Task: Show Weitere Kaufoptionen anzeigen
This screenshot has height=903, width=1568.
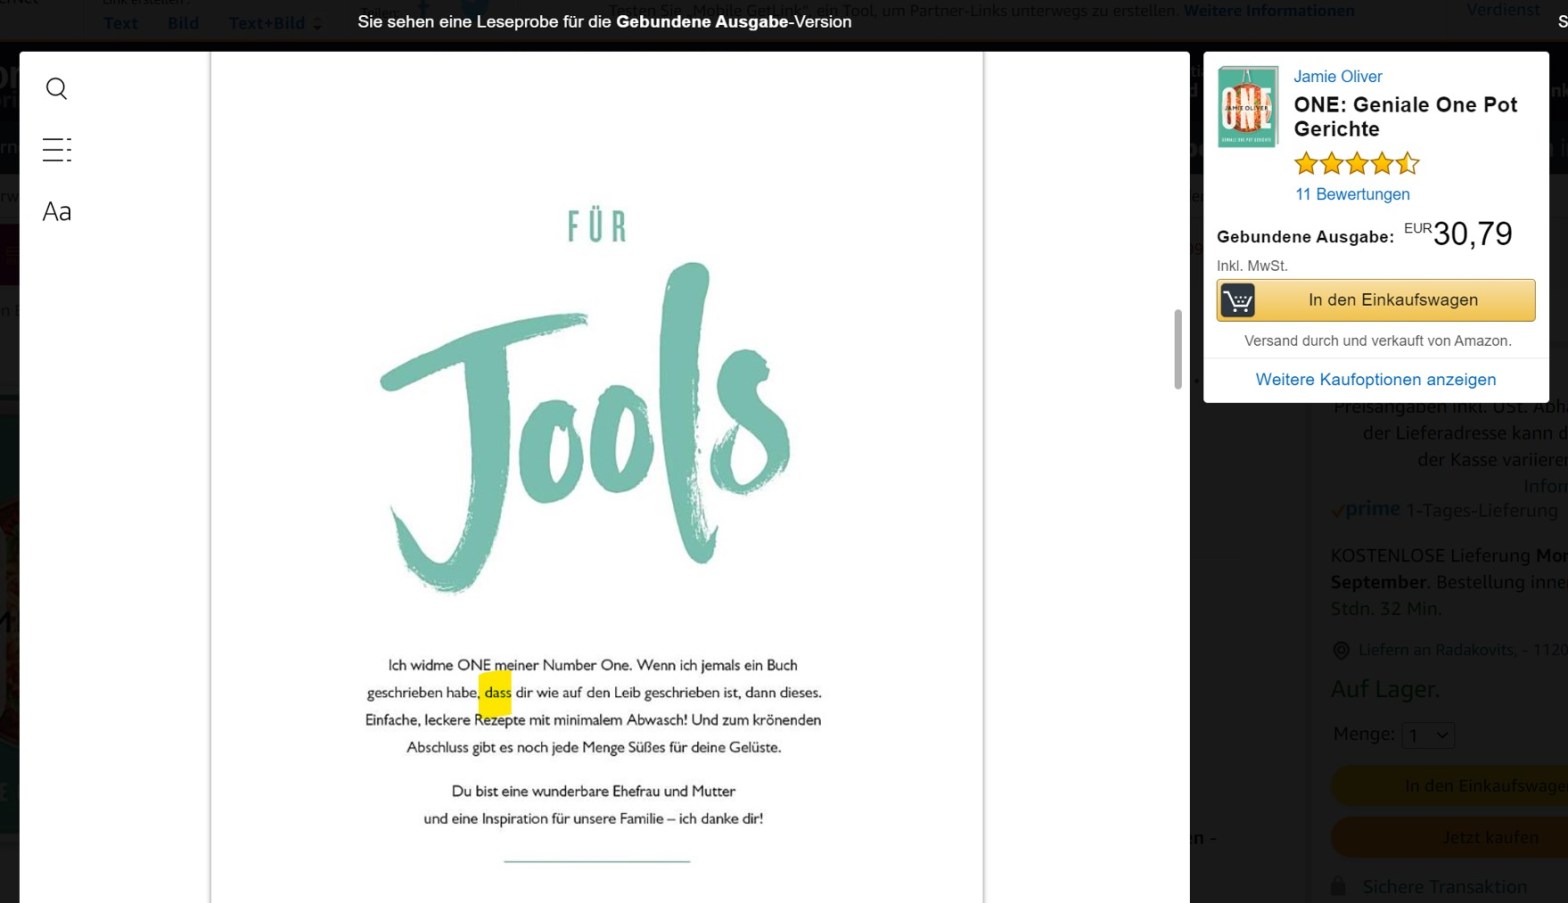Action: pos(1375,380)
